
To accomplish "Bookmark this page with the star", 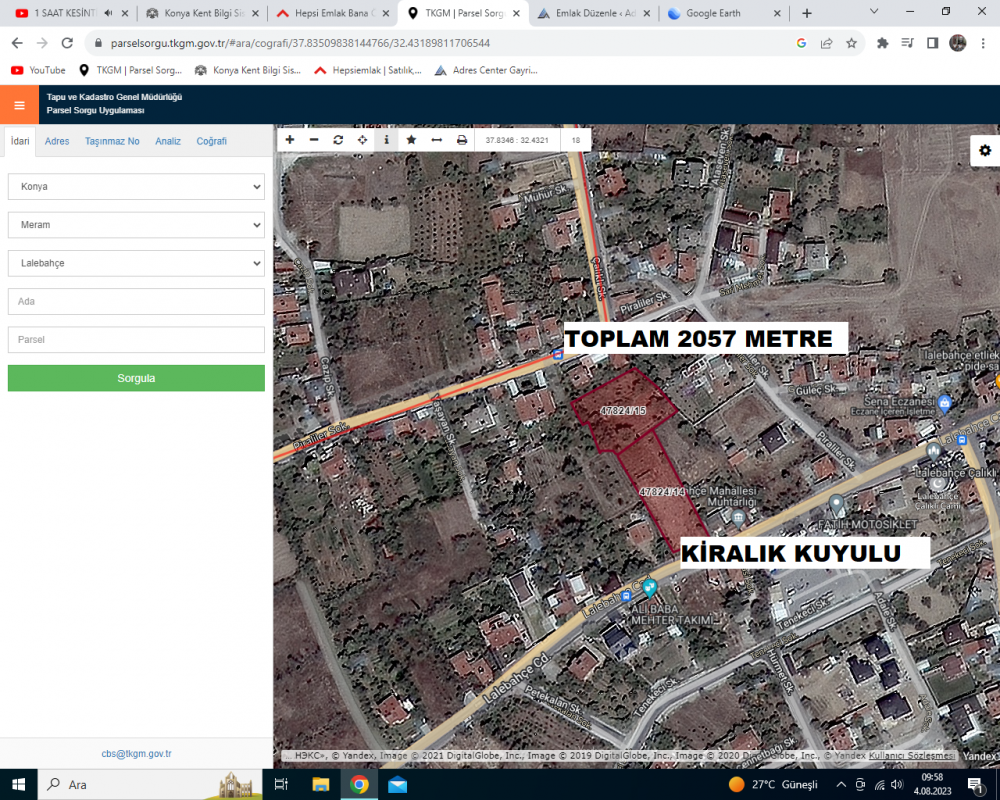I will click(x=851, y=43).
